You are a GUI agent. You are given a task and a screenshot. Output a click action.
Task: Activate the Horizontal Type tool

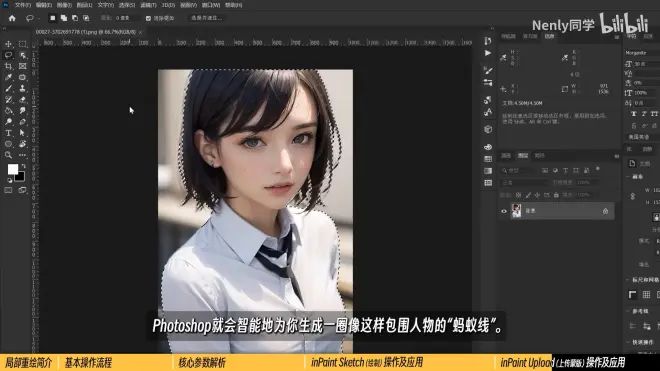pos(8,133)
